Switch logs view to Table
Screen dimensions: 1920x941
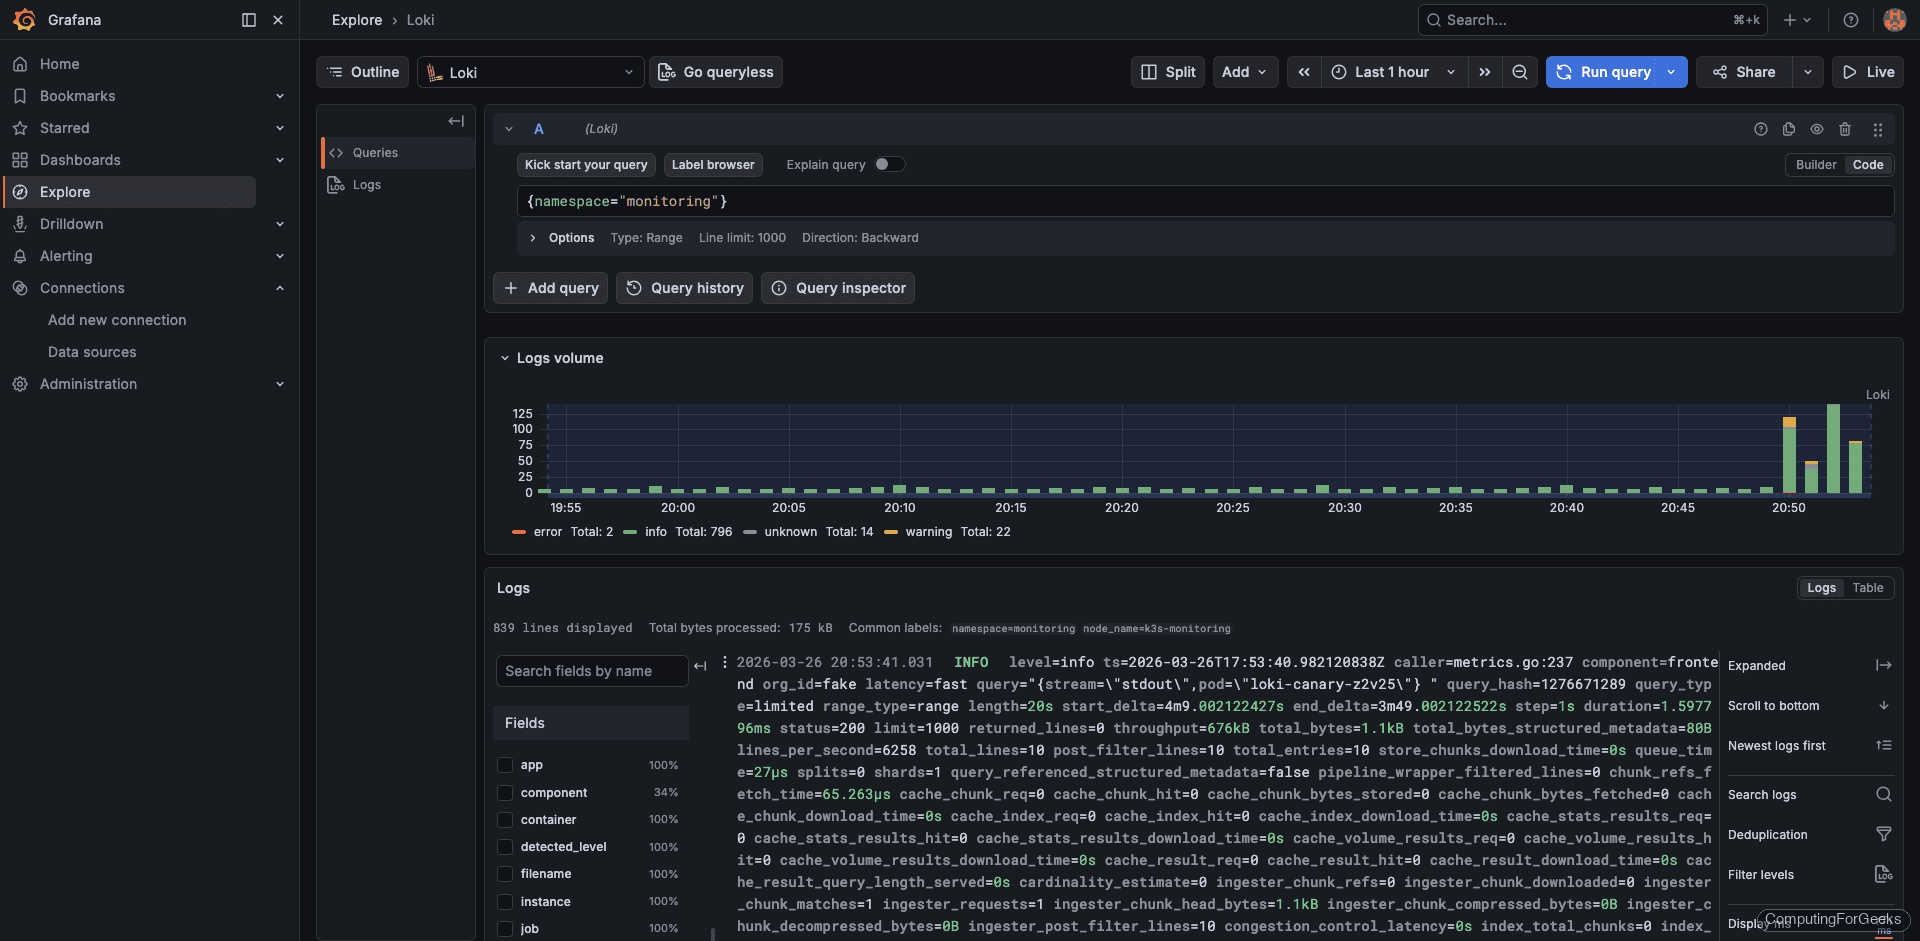coord(1868,587)
